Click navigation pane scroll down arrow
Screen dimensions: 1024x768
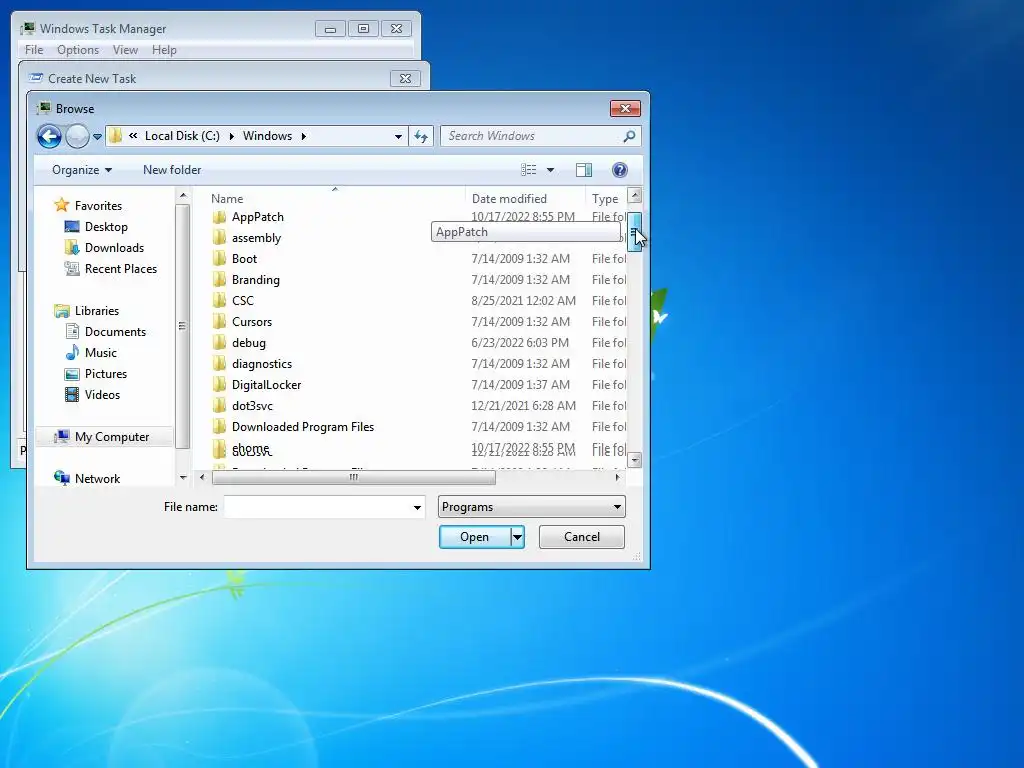pyautogui.click(x=183, y=477)
